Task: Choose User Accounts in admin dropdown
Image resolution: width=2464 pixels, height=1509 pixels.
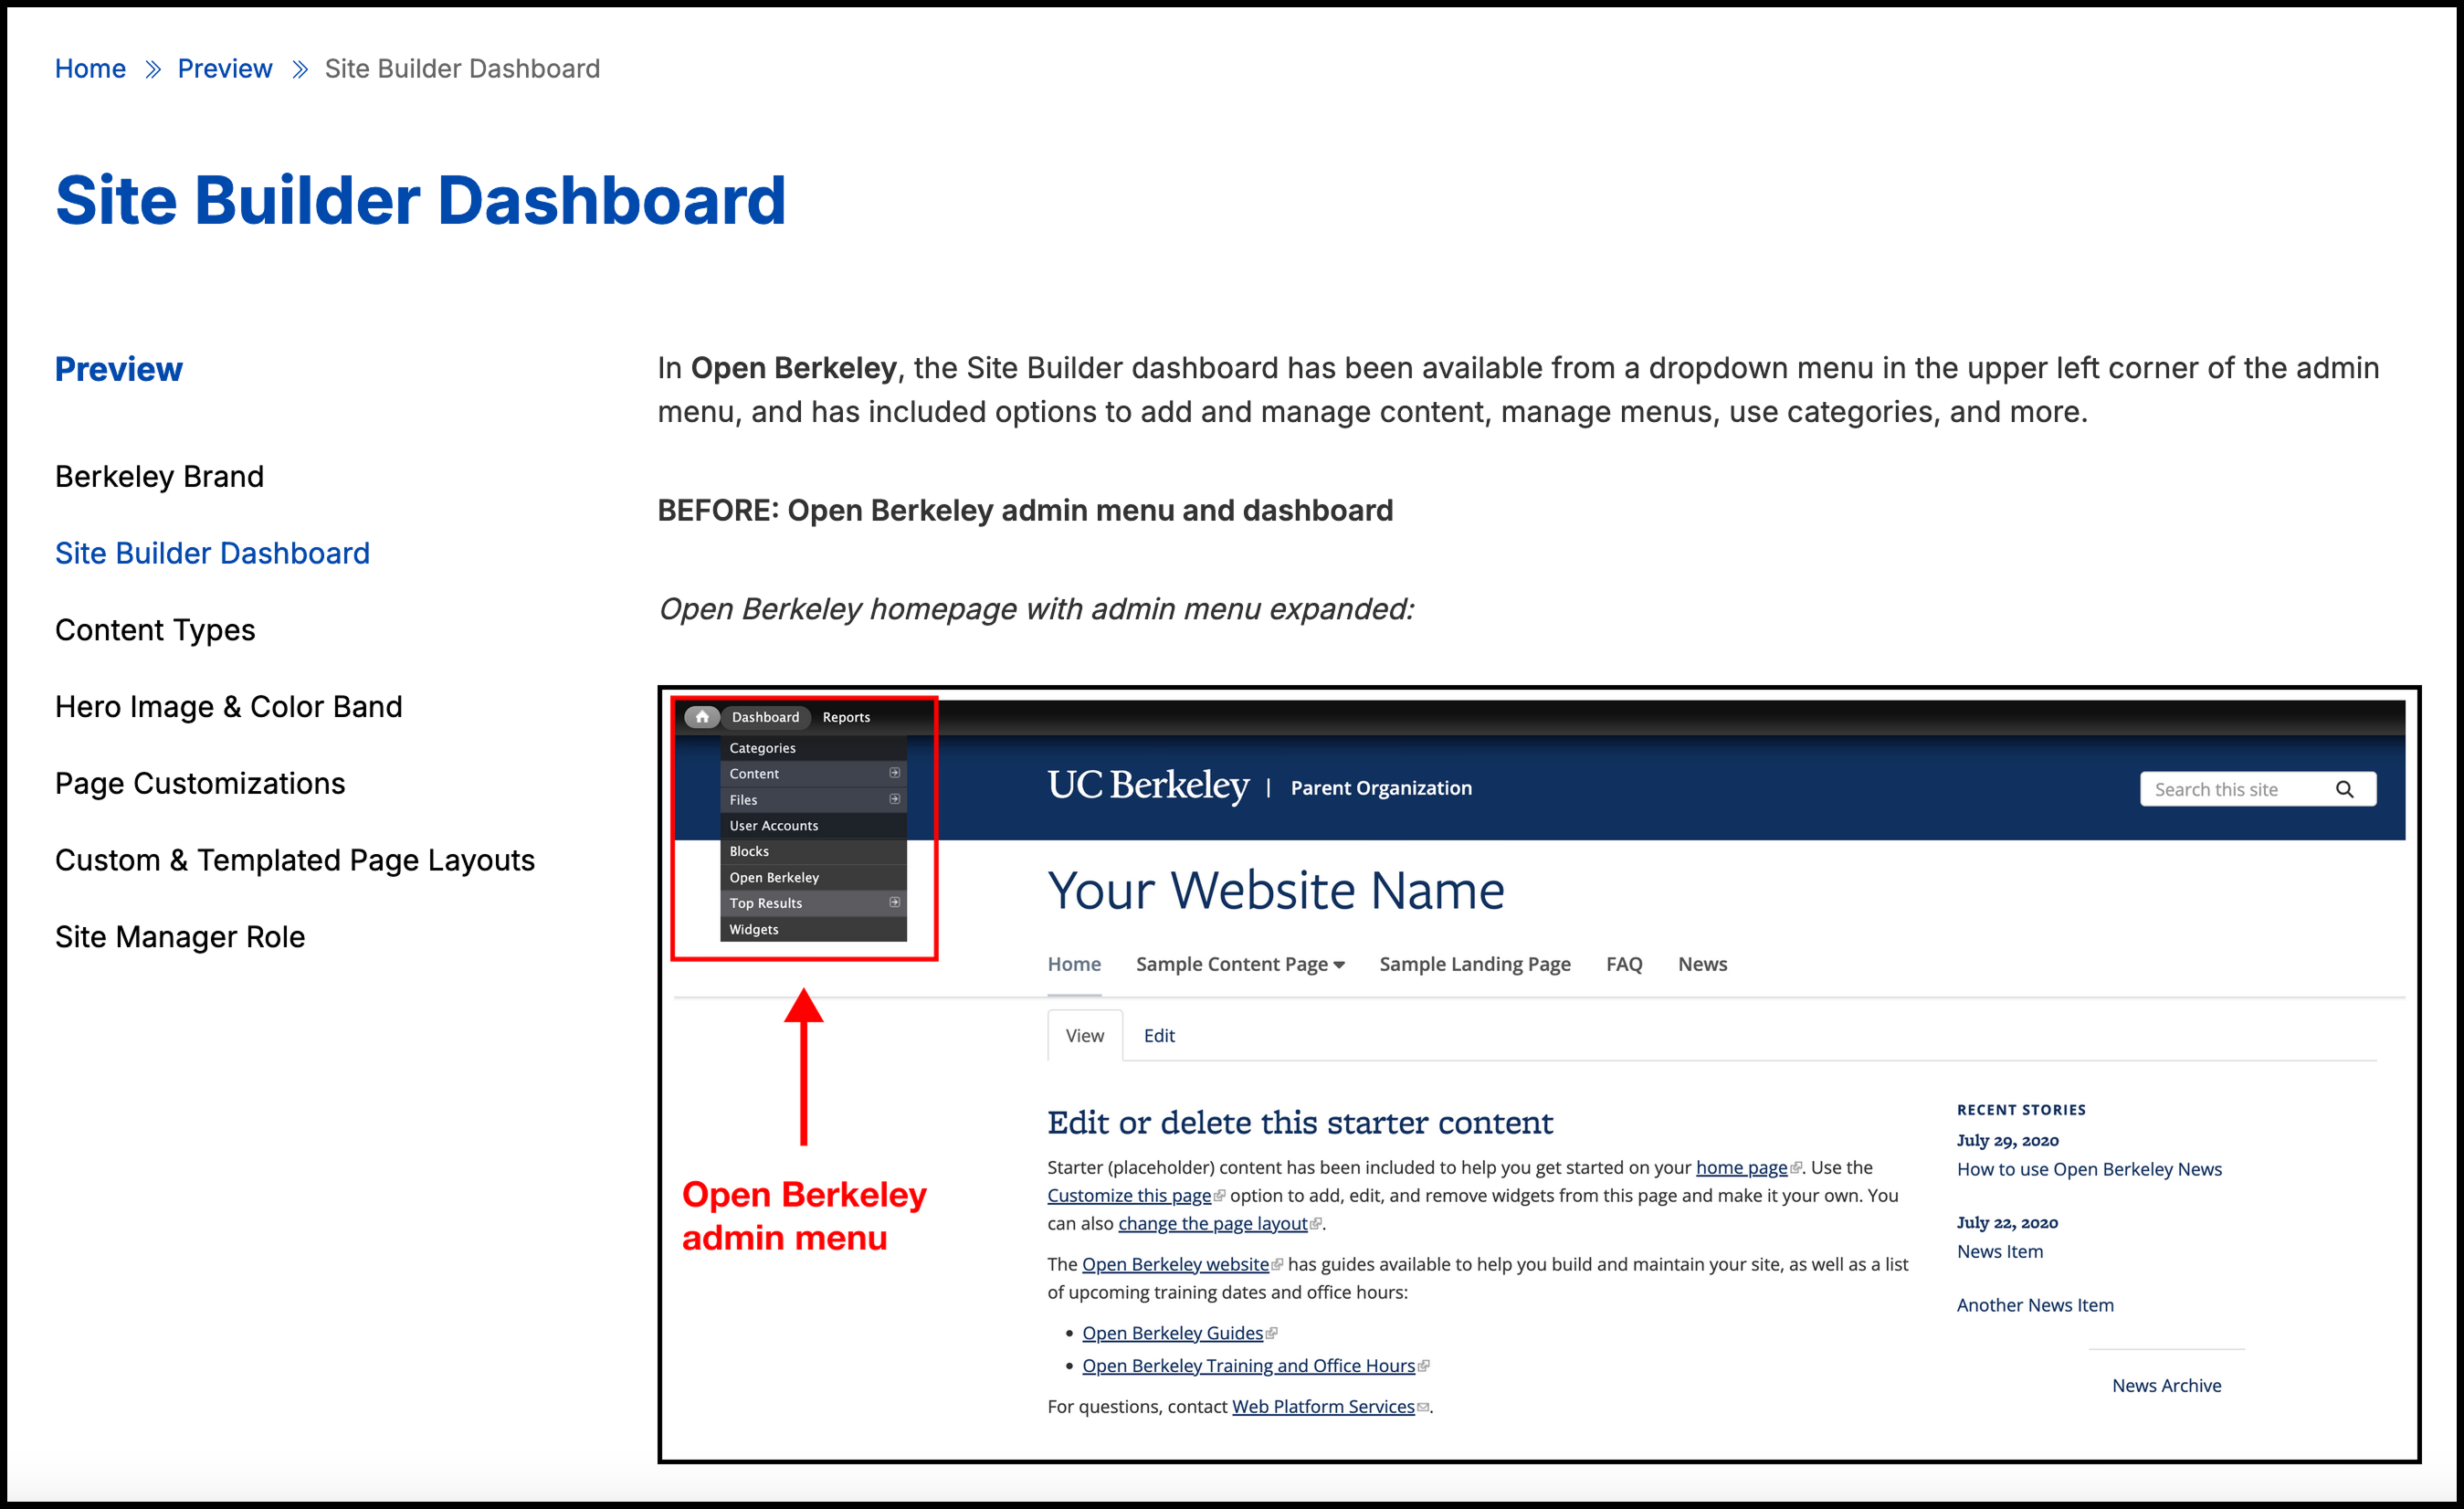Action: [813, 825]
